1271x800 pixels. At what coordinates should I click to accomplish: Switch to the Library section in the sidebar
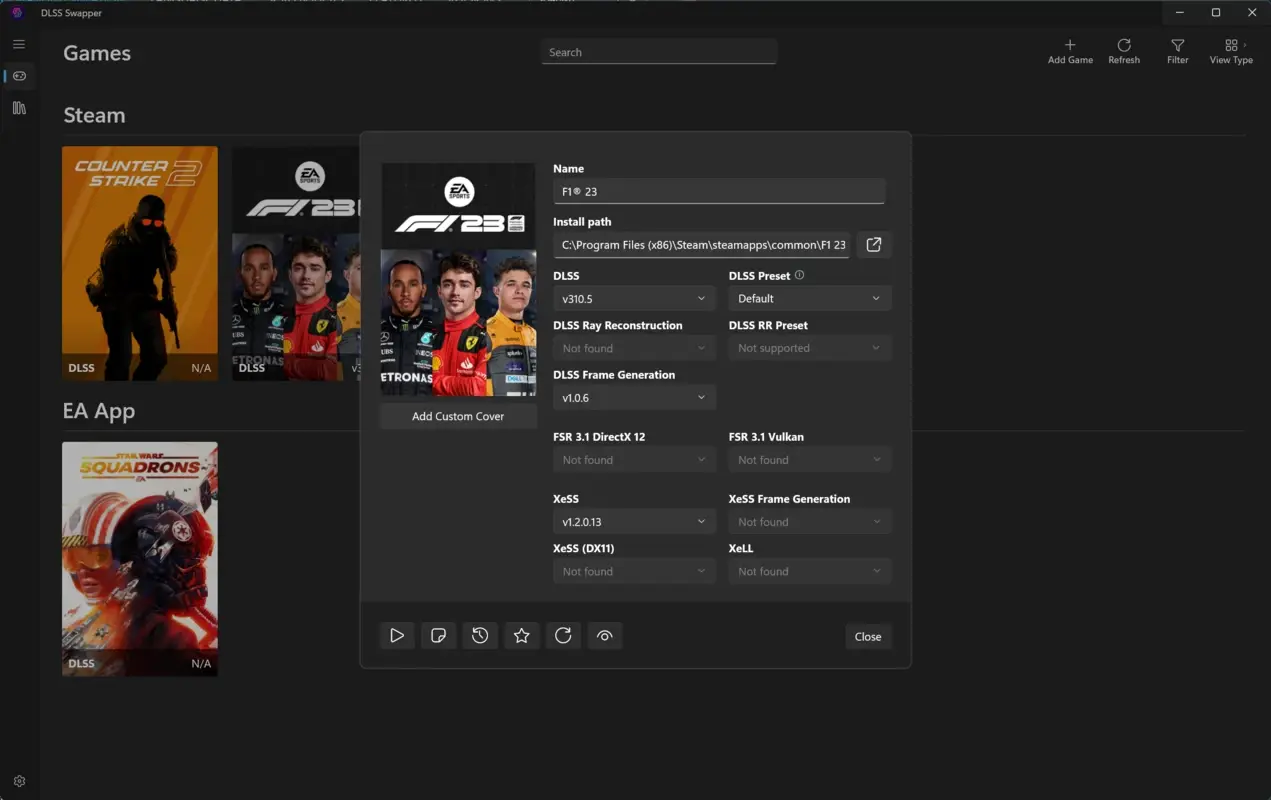[18, 107]
